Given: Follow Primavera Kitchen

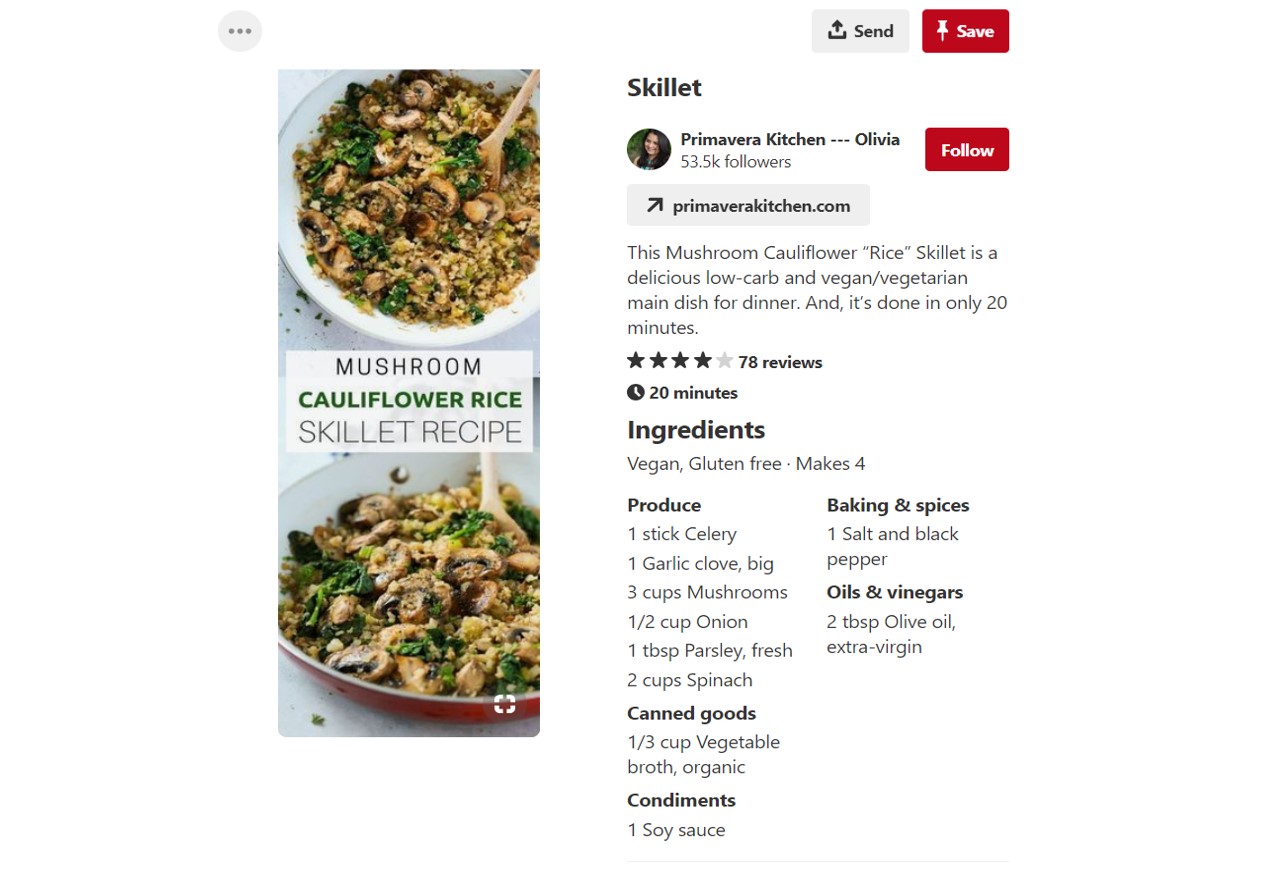Looking at the screenshot, I should coord(967,150).
